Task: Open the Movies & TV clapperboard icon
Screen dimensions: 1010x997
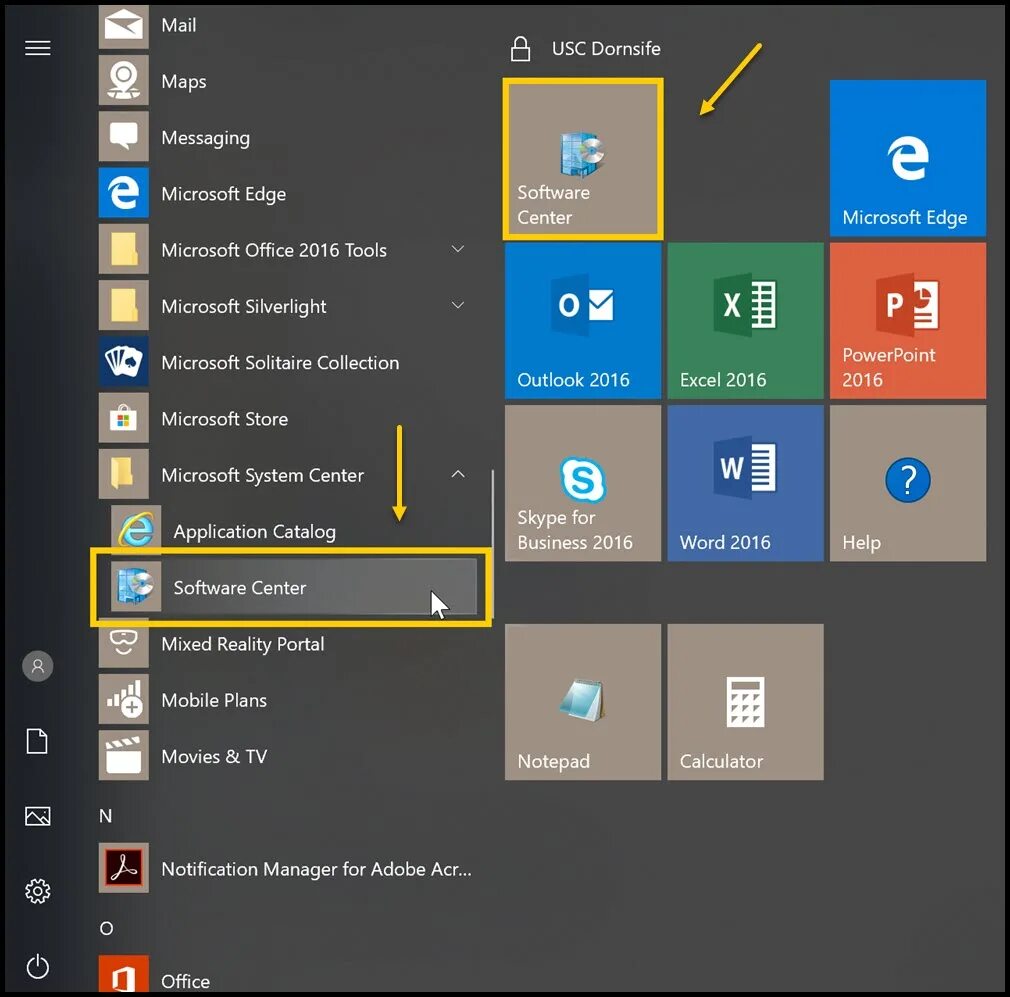Action: tap(123, 755)
